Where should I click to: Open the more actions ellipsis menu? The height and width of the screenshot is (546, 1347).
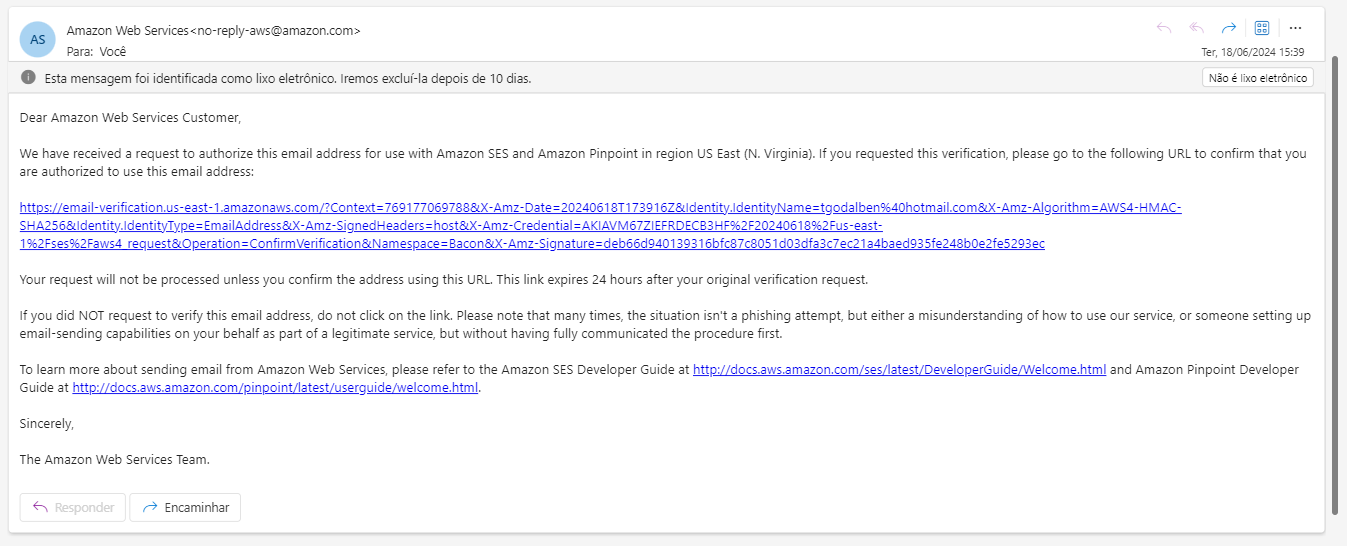coord(1295,28)
